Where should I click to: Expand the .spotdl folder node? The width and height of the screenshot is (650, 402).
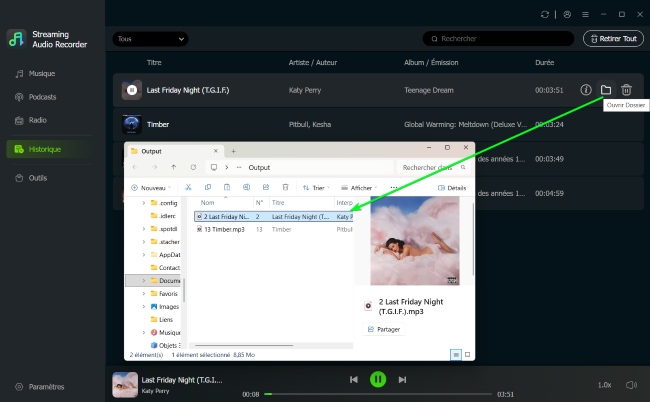(x=144, y=229)
